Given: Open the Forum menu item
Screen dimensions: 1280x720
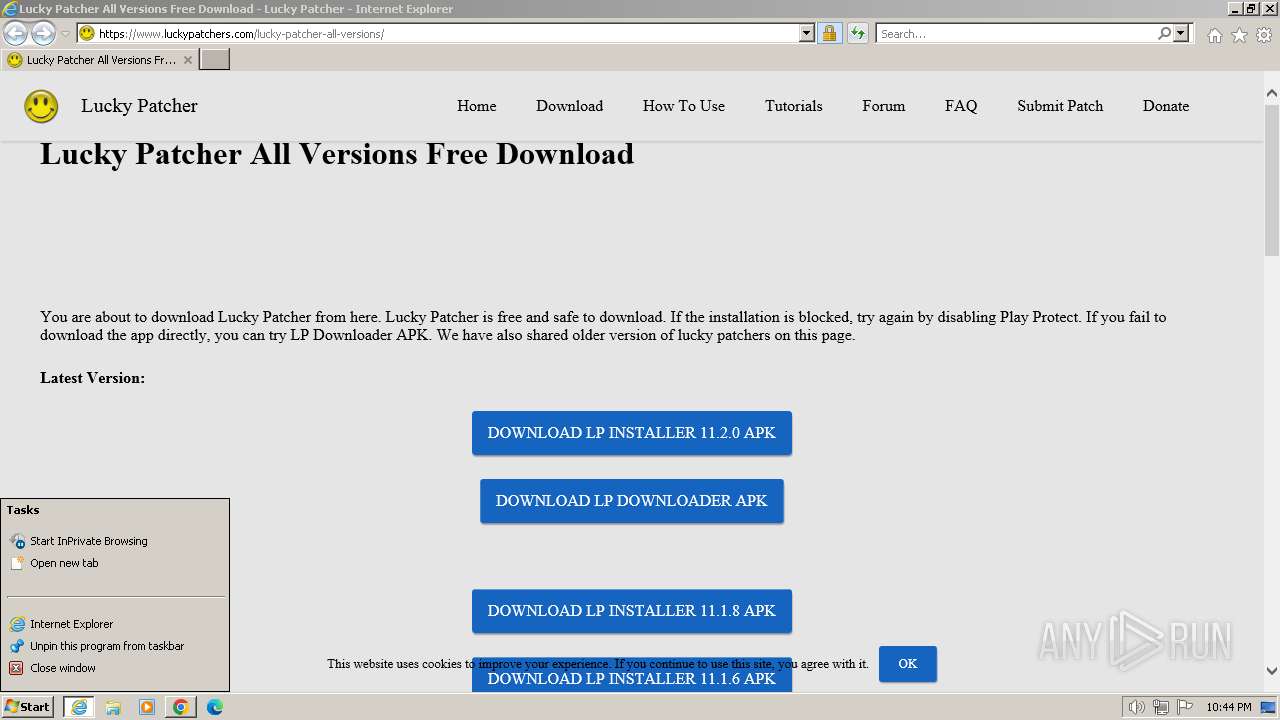Looking at the screenshot, I should pos(883,106).
